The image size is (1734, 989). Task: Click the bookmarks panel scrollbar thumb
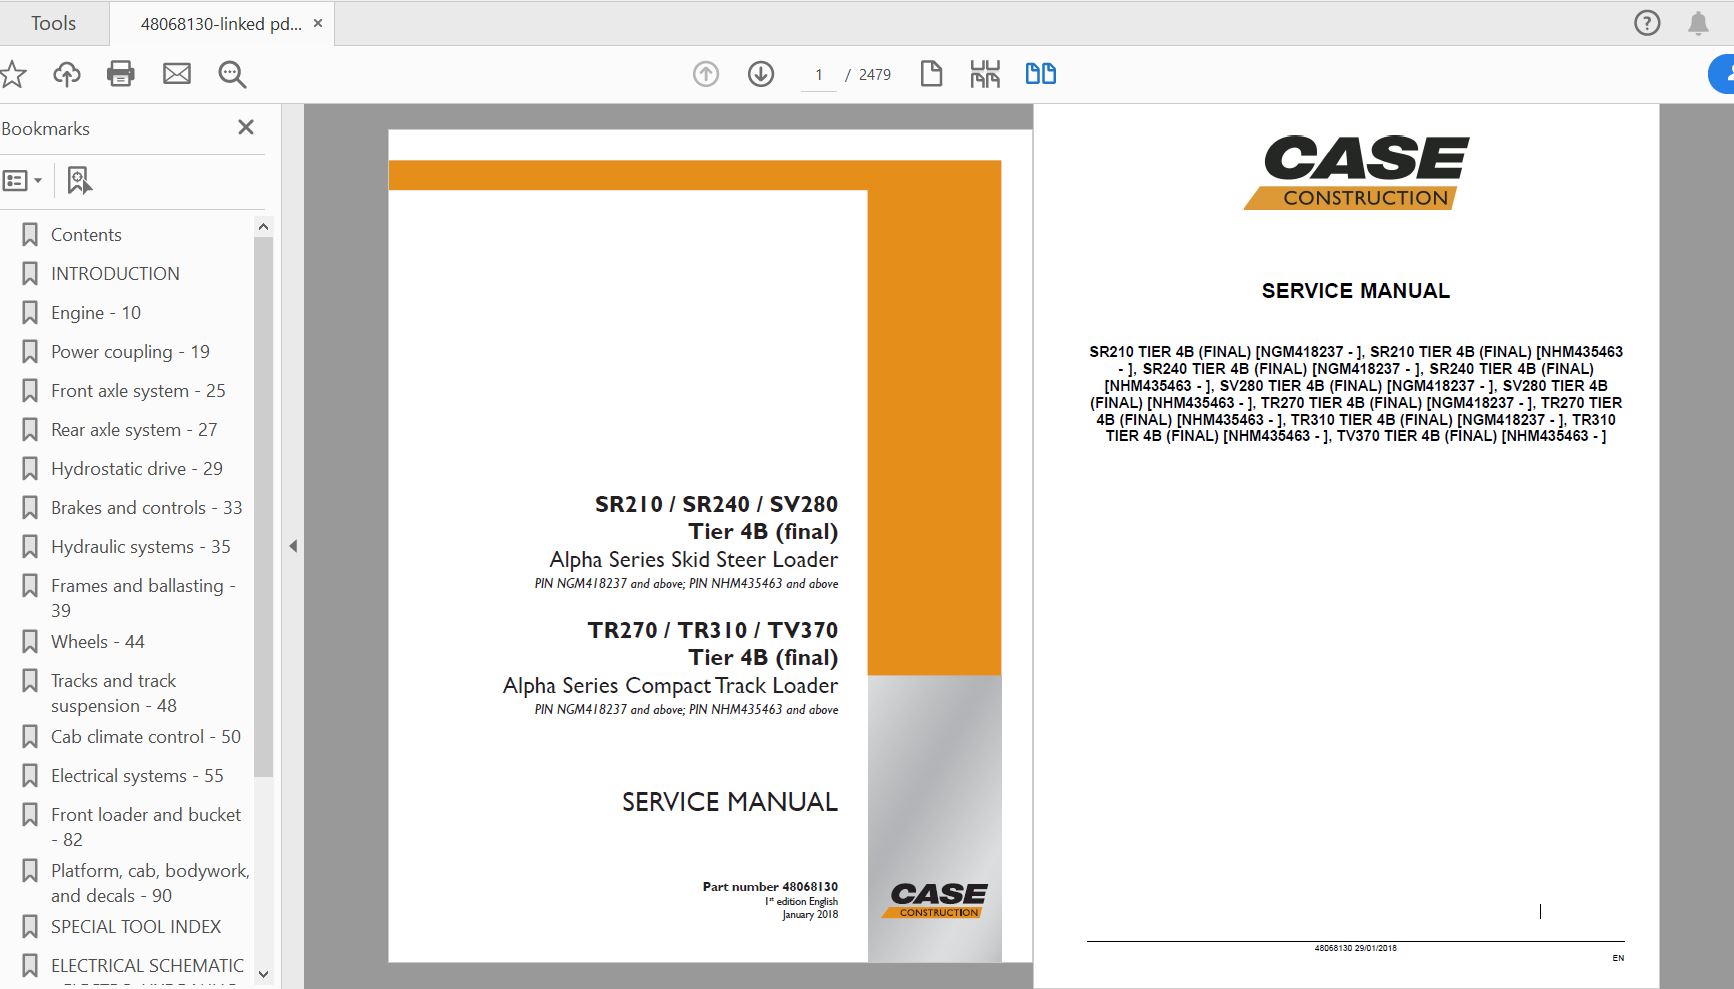pyautogui.click(x=264, y=507)
